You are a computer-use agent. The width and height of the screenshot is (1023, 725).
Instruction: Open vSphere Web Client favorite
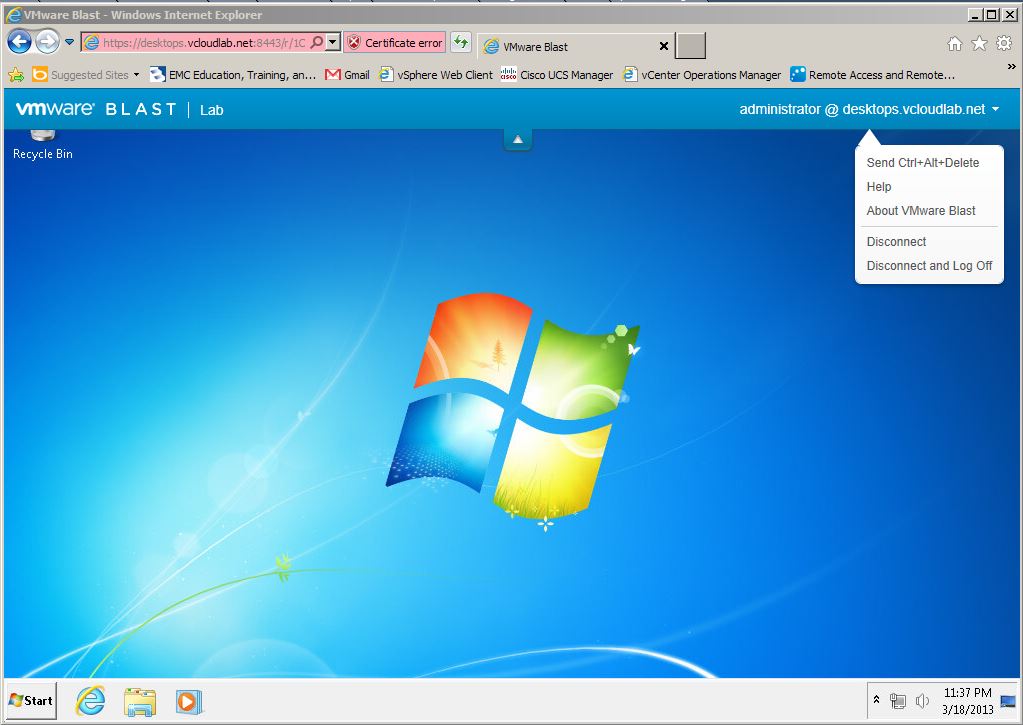436,75
